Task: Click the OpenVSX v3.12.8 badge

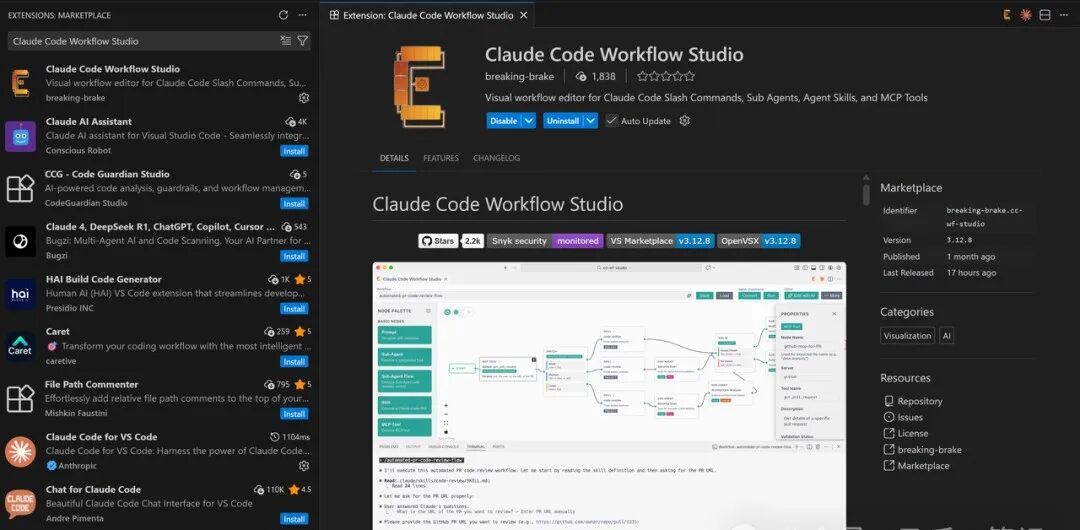Action: [758, 241]
